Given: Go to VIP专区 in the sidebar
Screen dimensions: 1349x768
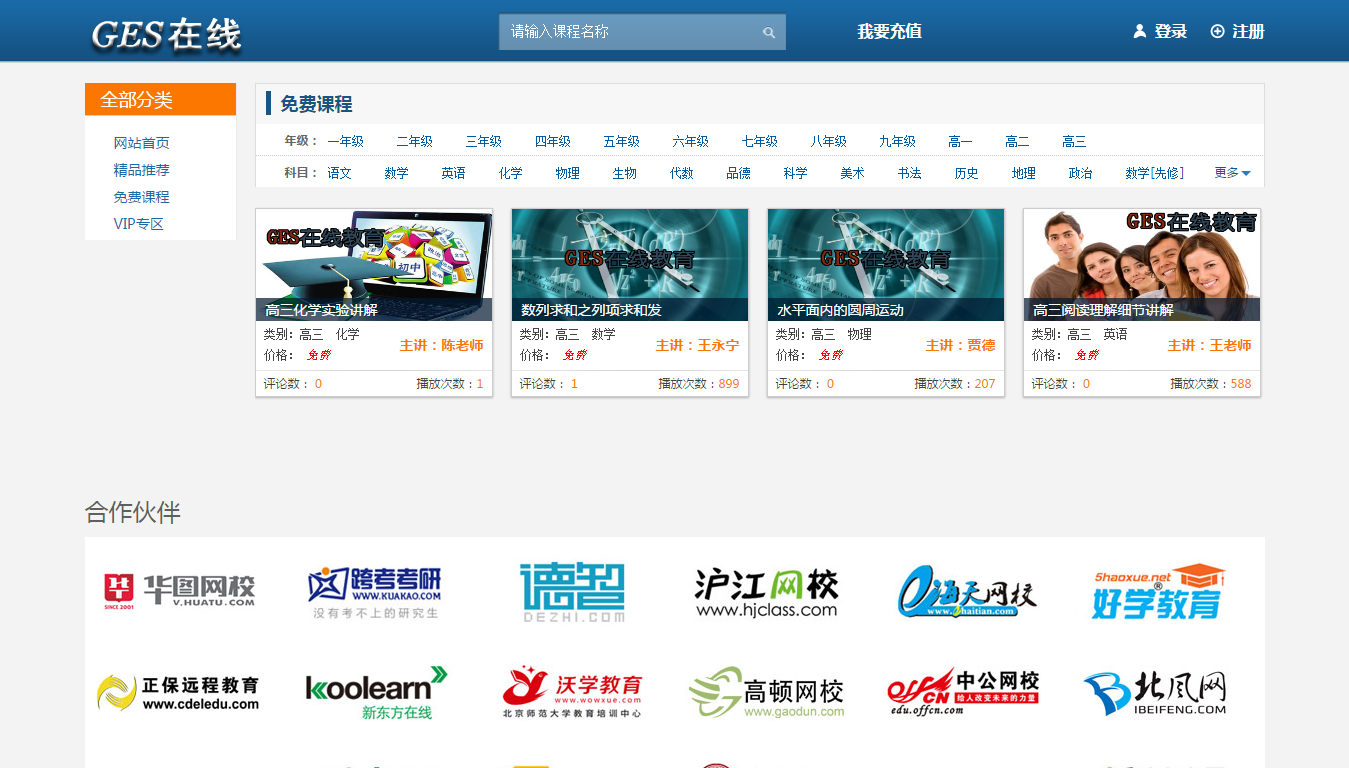Looking at the screenshot, I should coord(138,224).
